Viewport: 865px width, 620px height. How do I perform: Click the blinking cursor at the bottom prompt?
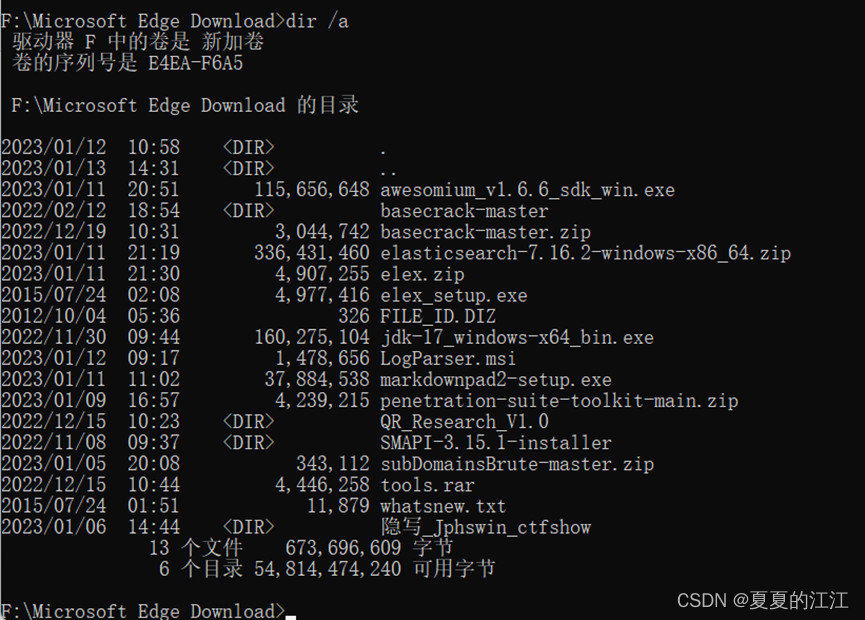[291, 613]
